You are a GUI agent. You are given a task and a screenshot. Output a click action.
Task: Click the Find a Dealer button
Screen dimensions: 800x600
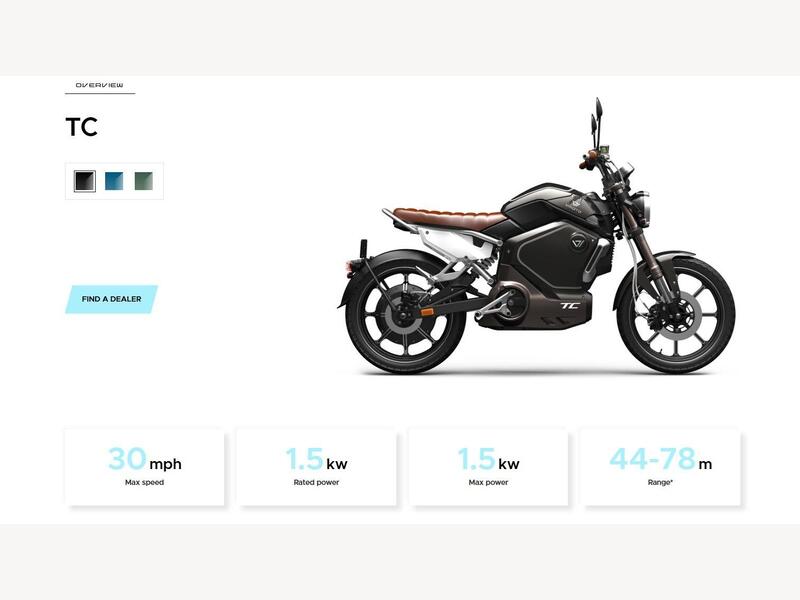point(111,299)
